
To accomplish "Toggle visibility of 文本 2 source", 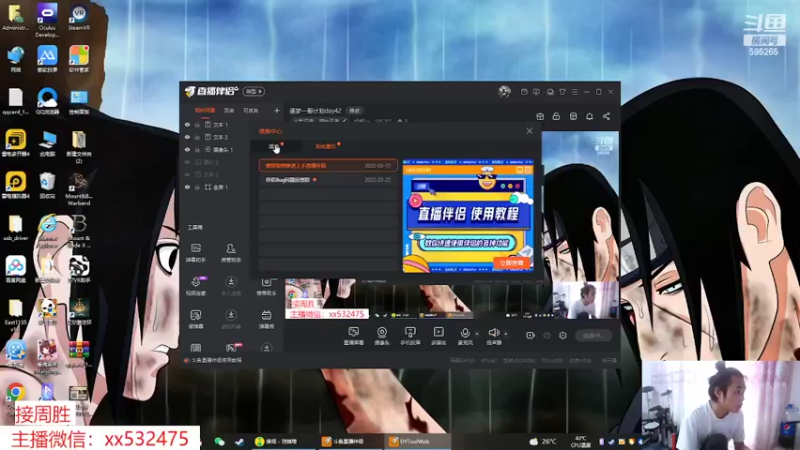I will (x=187, y=137).
